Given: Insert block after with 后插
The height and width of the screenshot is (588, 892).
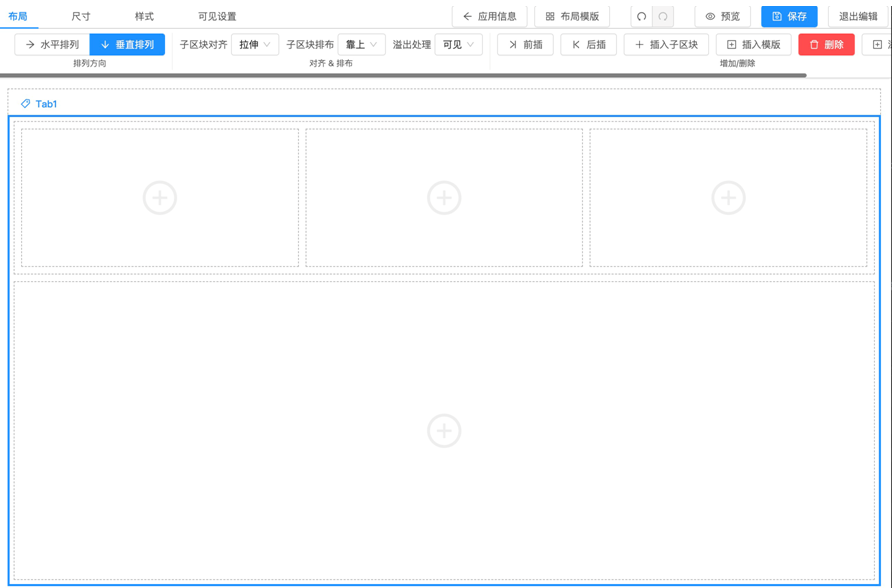Looking at the screenshot, I should [x=588, y=44].
